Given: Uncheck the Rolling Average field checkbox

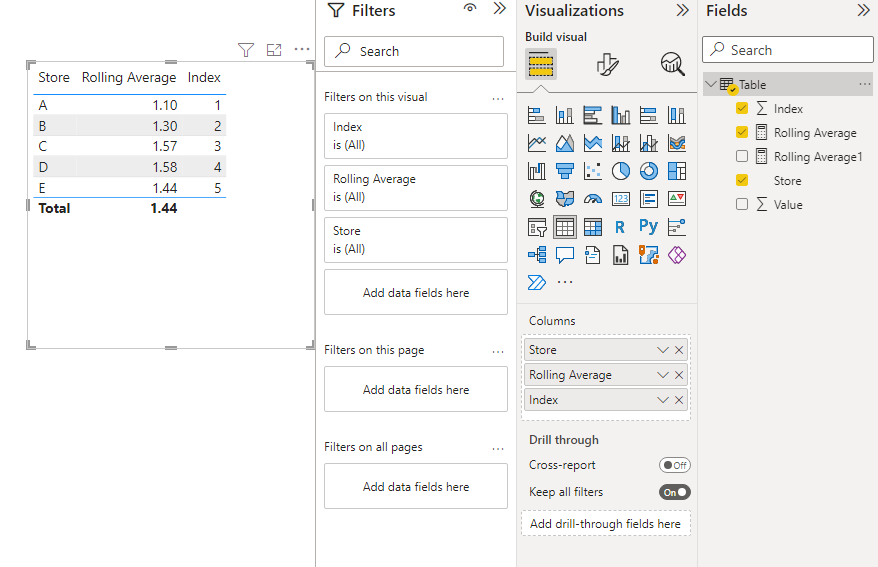Looking at the screenshot, I should [742, 133].
